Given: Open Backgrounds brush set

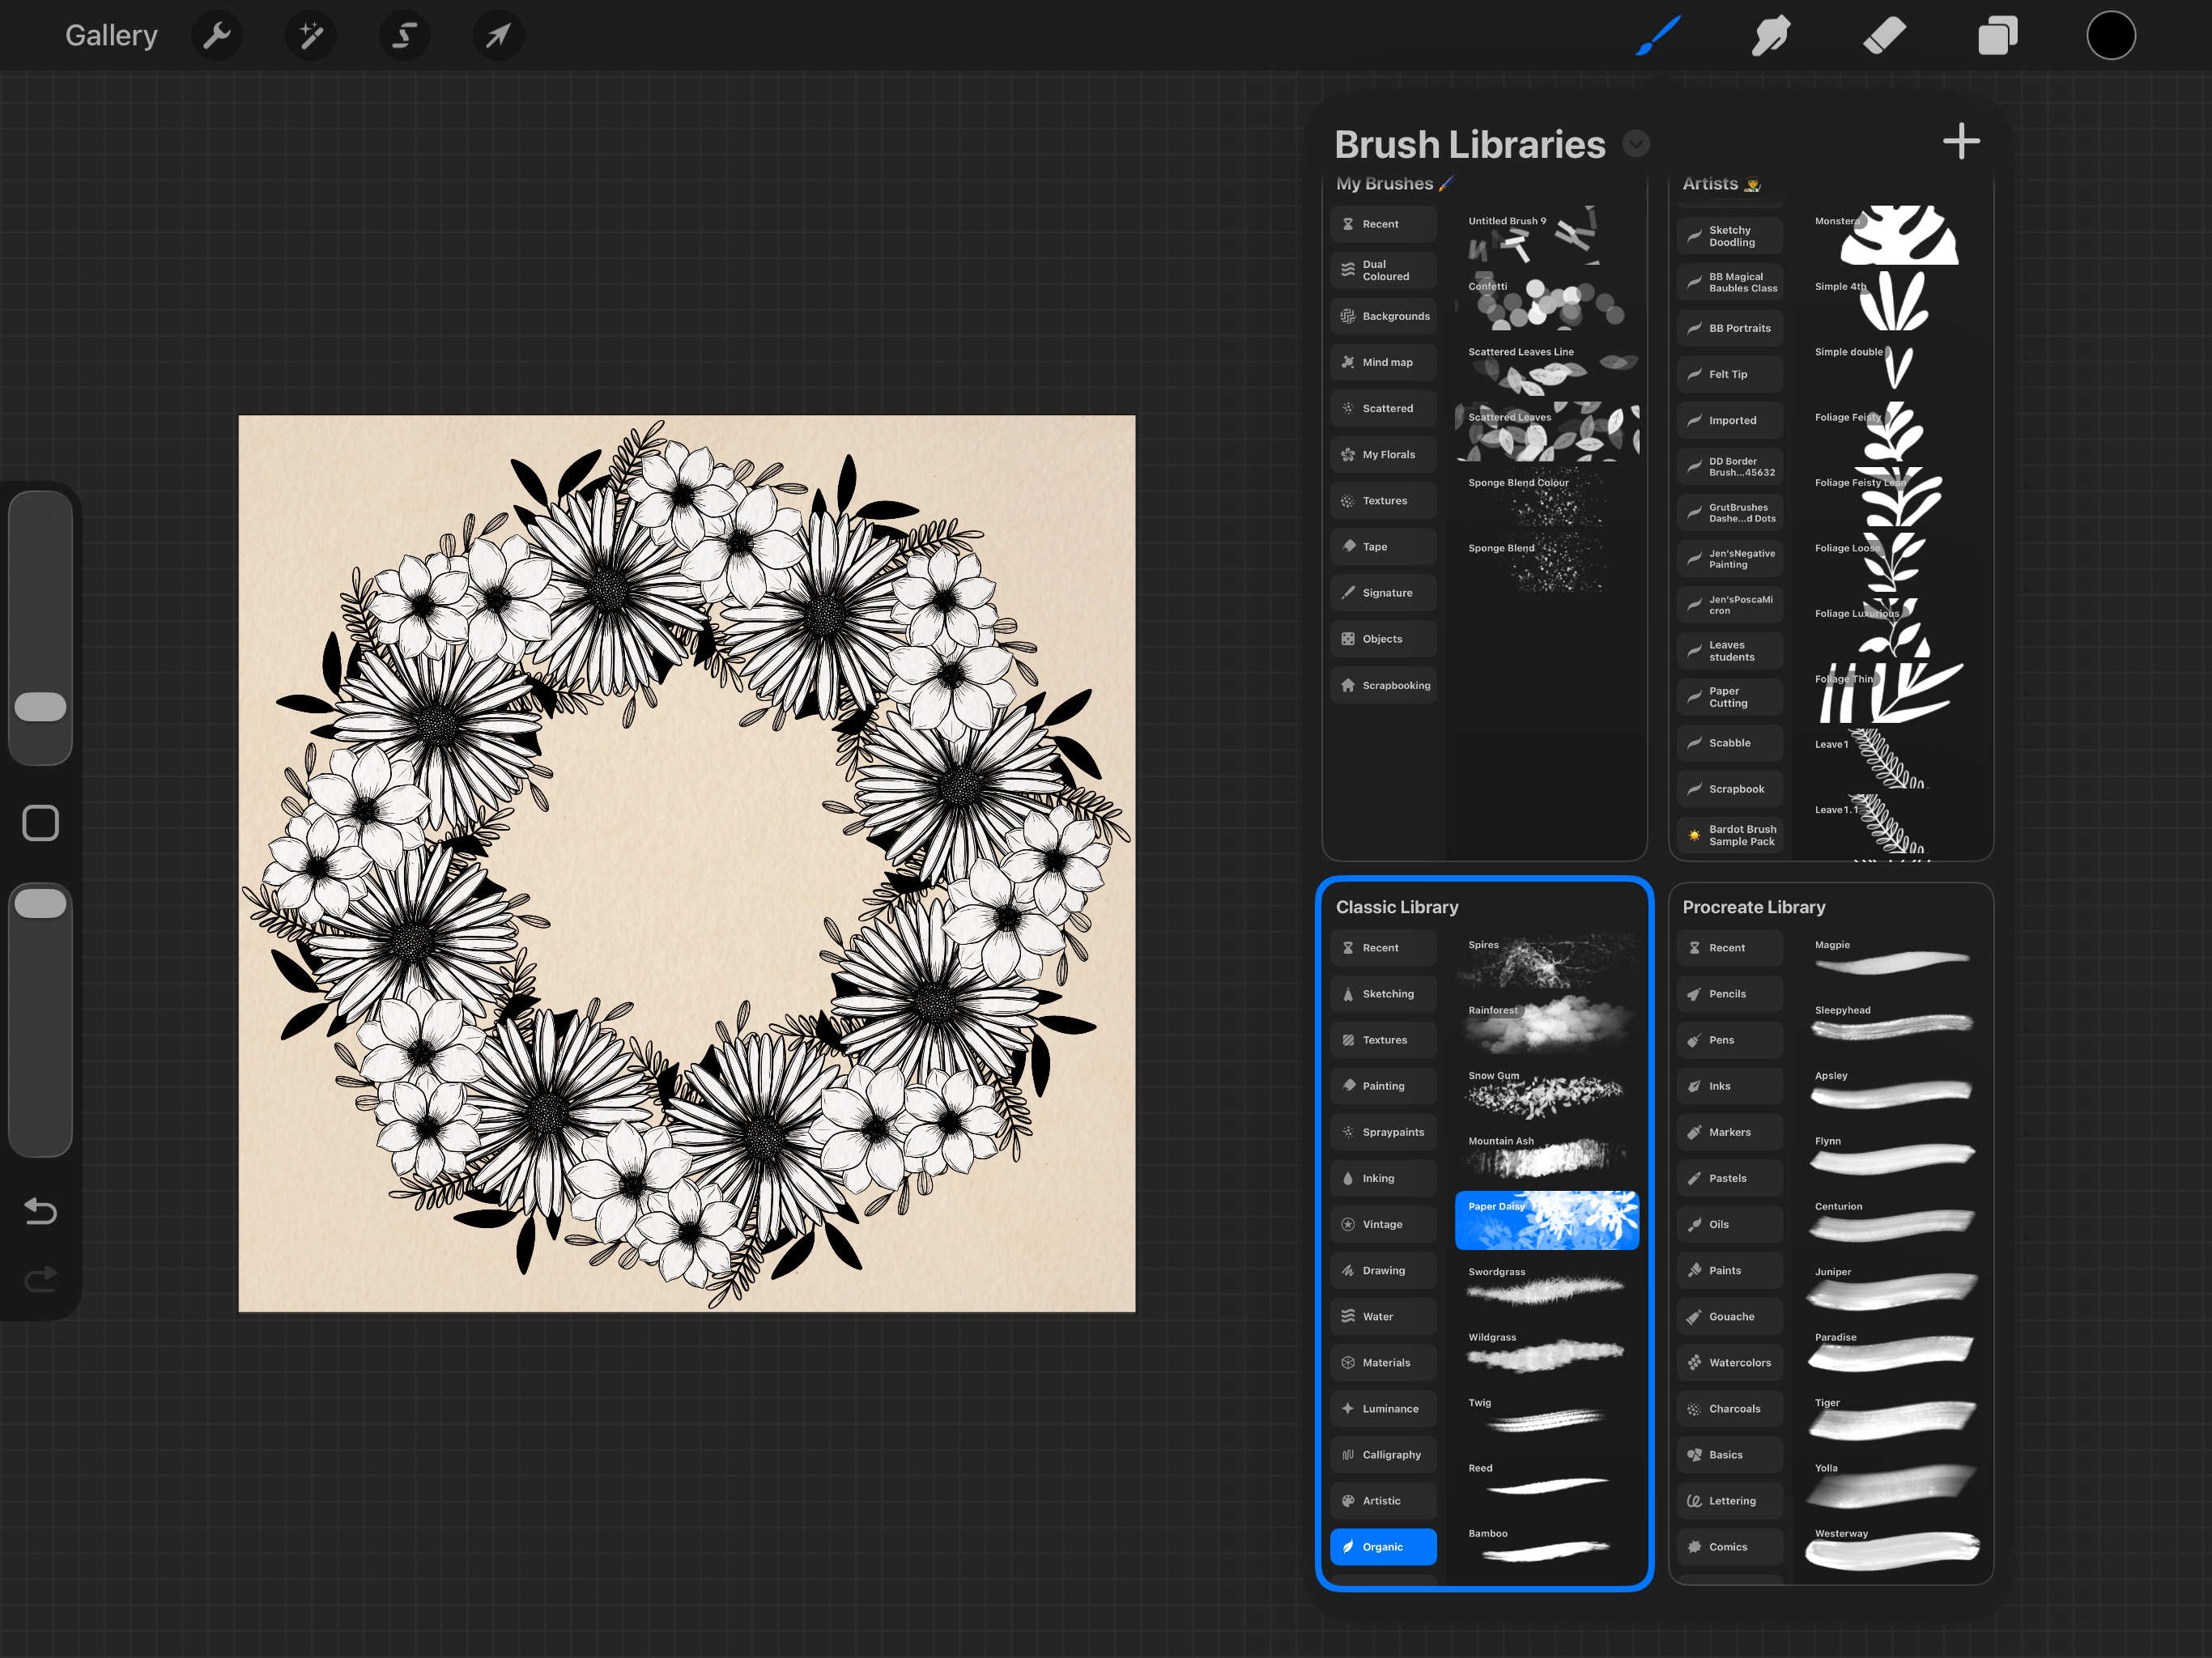Looking at the screenshot, I should click(x=1383, y=316).
